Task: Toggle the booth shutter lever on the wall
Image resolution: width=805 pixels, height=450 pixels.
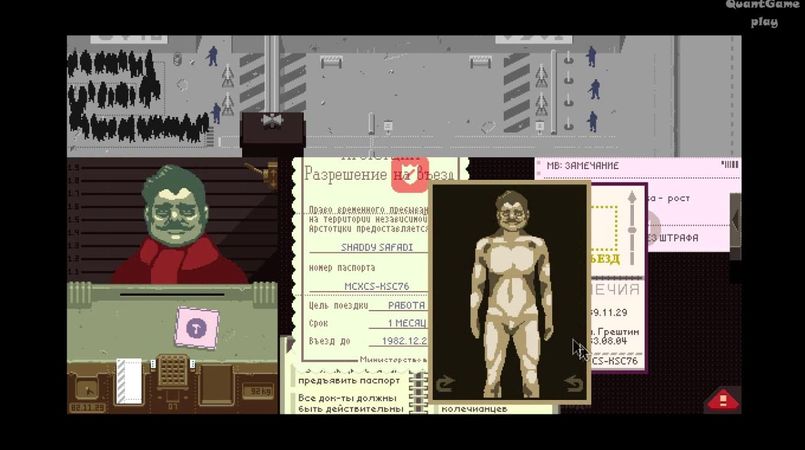Action: point(263,174)
